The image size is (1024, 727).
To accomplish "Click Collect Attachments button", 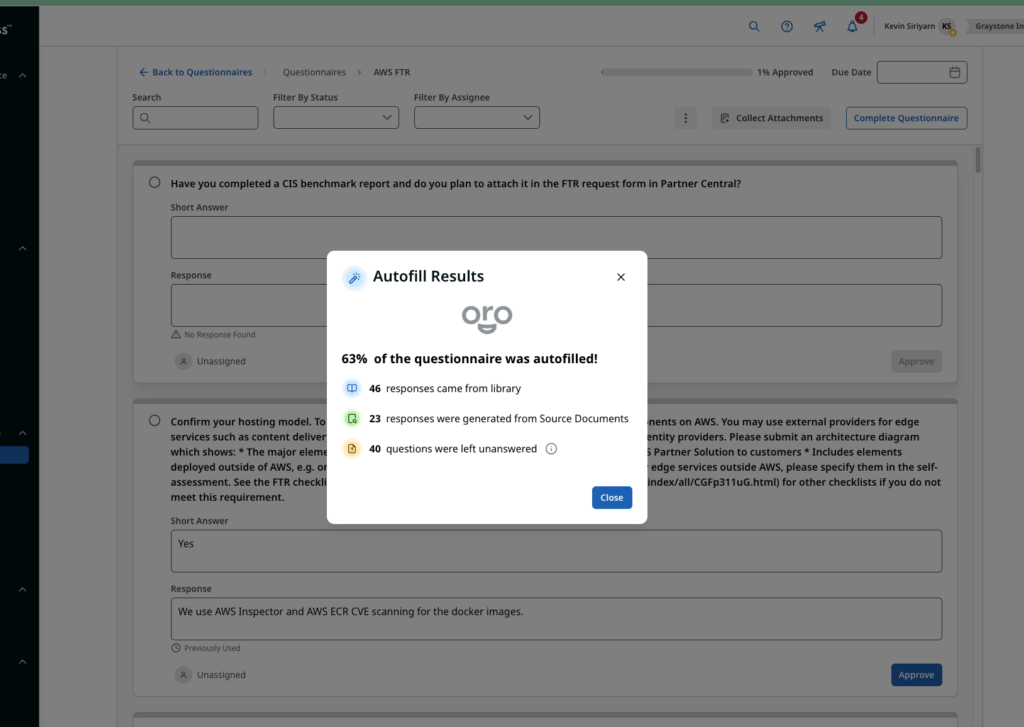I will click(771, 118).
